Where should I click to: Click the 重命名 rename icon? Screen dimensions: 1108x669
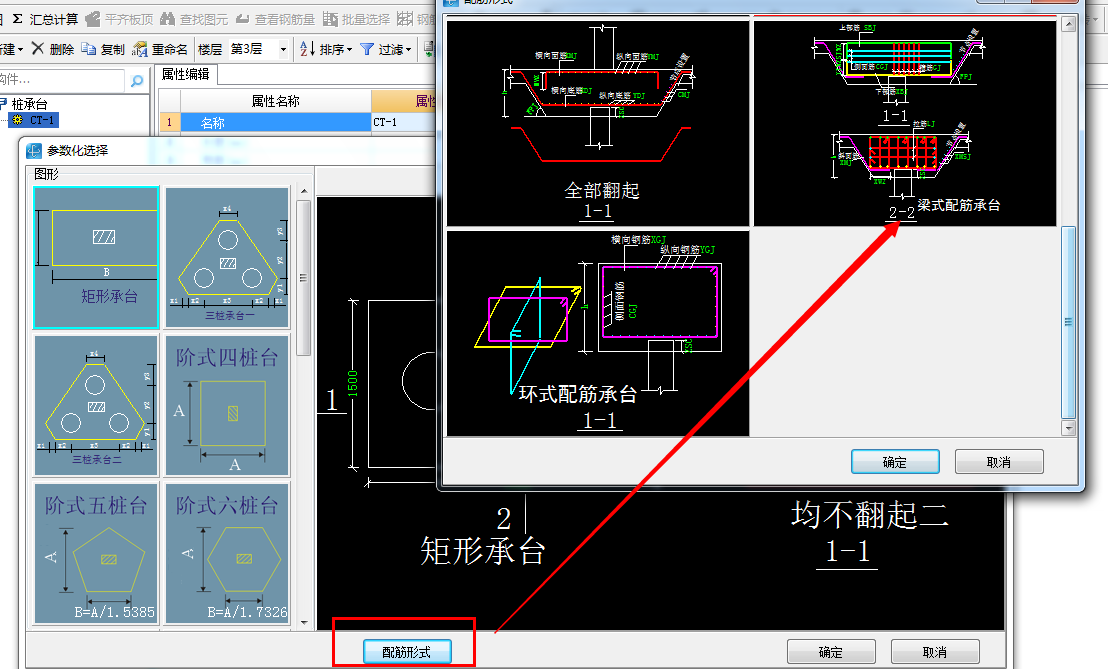(x=140, y=49)
